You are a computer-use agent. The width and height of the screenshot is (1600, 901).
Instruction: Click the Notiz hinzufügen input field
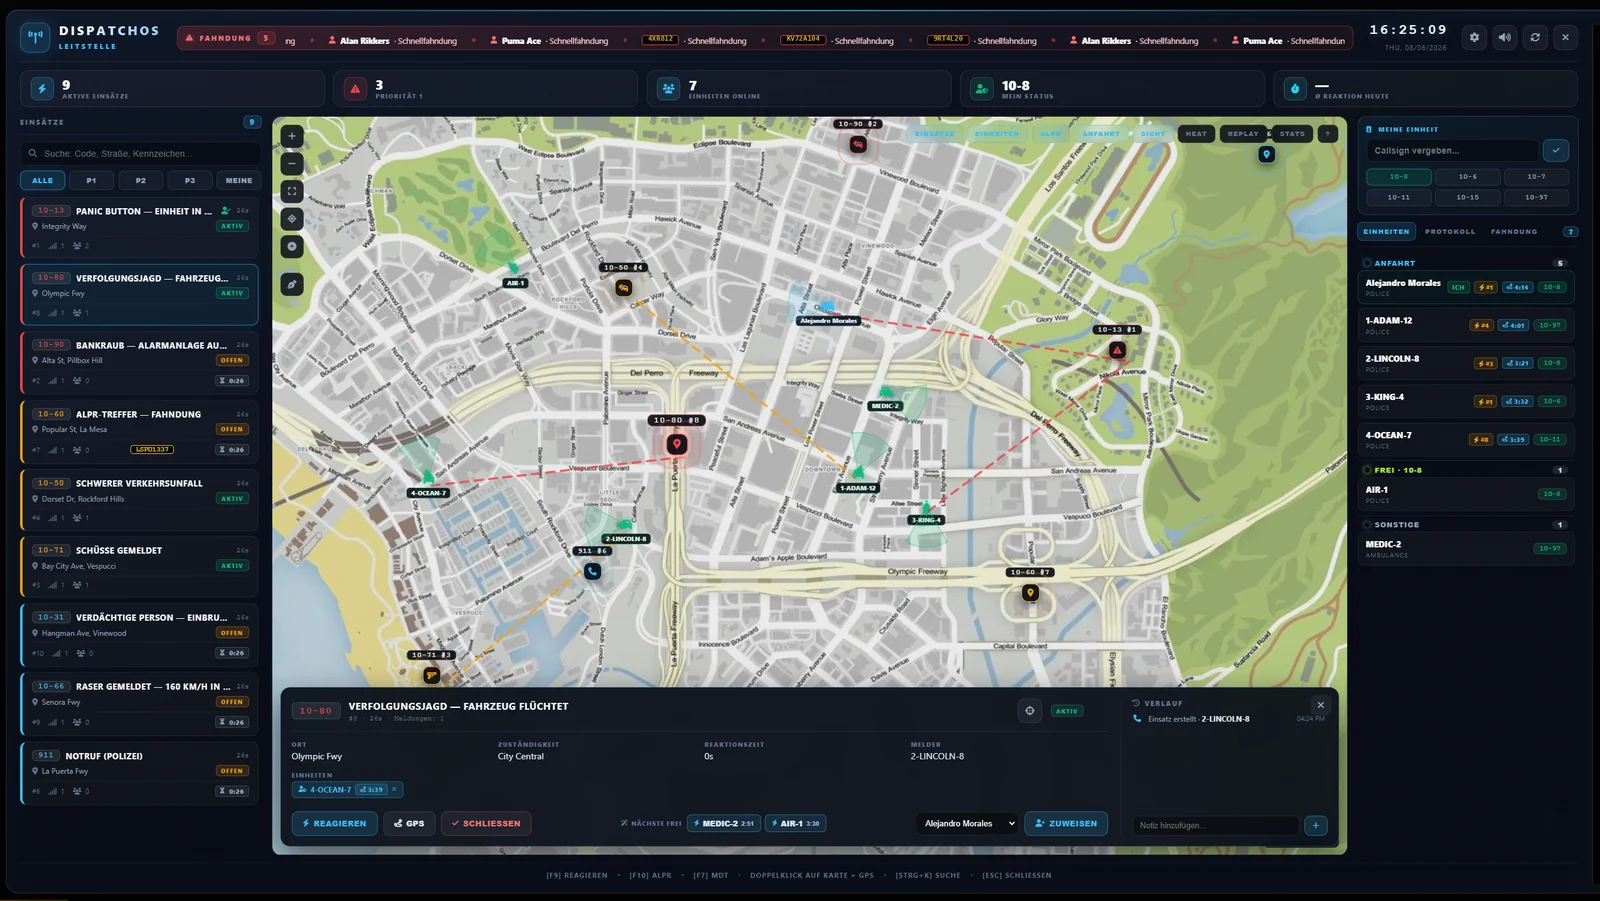(x=1215, y=825)
